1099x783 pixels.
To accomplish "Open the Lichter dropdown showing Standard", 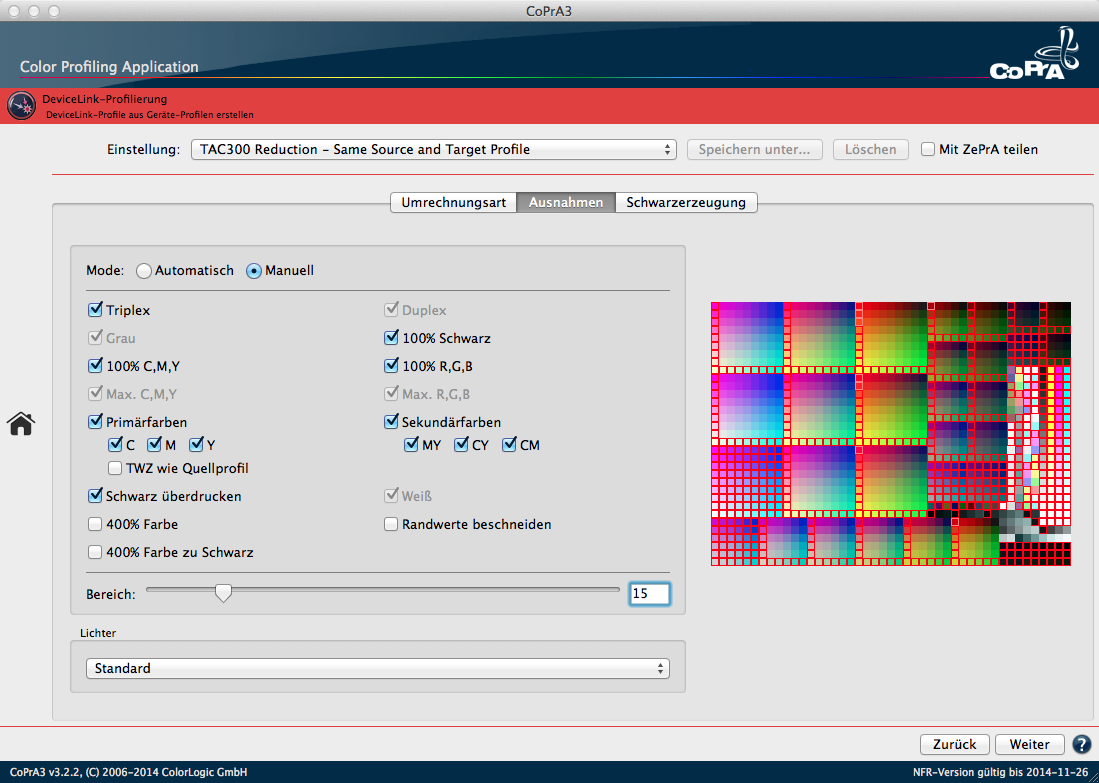I will point(378,667).
